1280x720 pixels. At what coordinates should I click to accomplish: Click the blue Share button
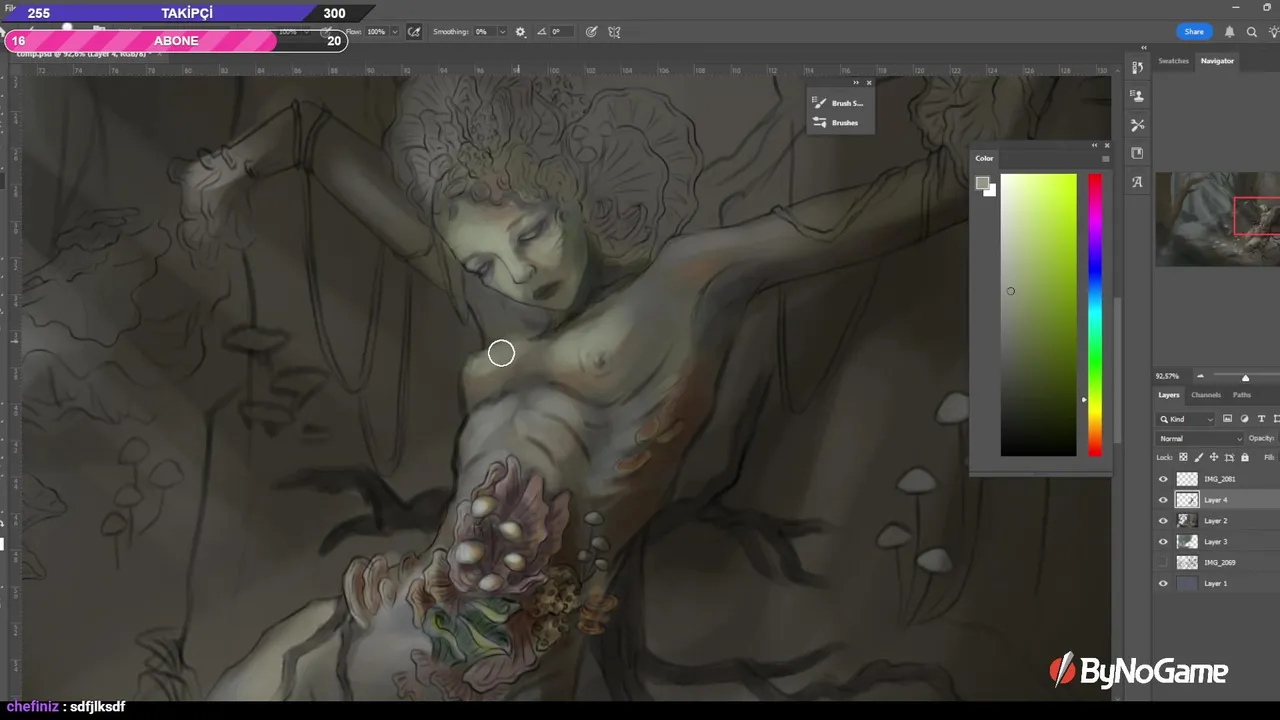coord(1194,32)
